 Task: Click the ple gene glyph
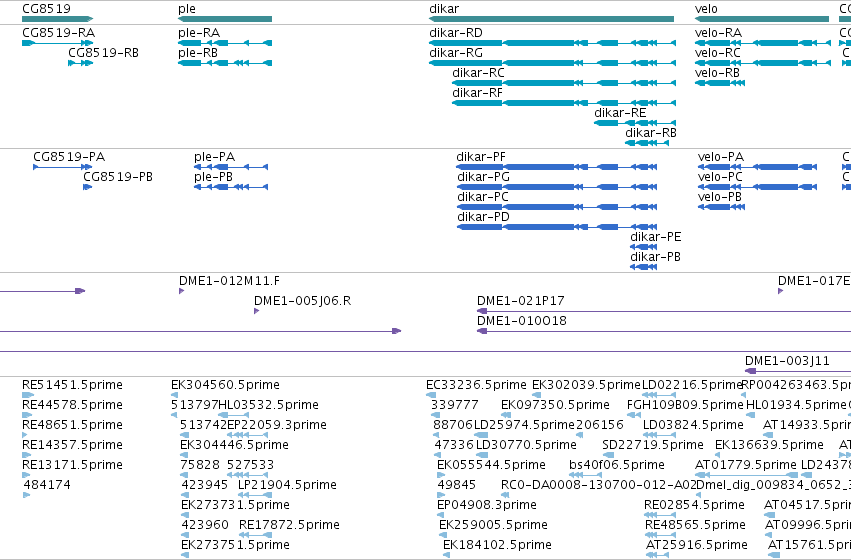pyautogui.click(x=225, y=19)
